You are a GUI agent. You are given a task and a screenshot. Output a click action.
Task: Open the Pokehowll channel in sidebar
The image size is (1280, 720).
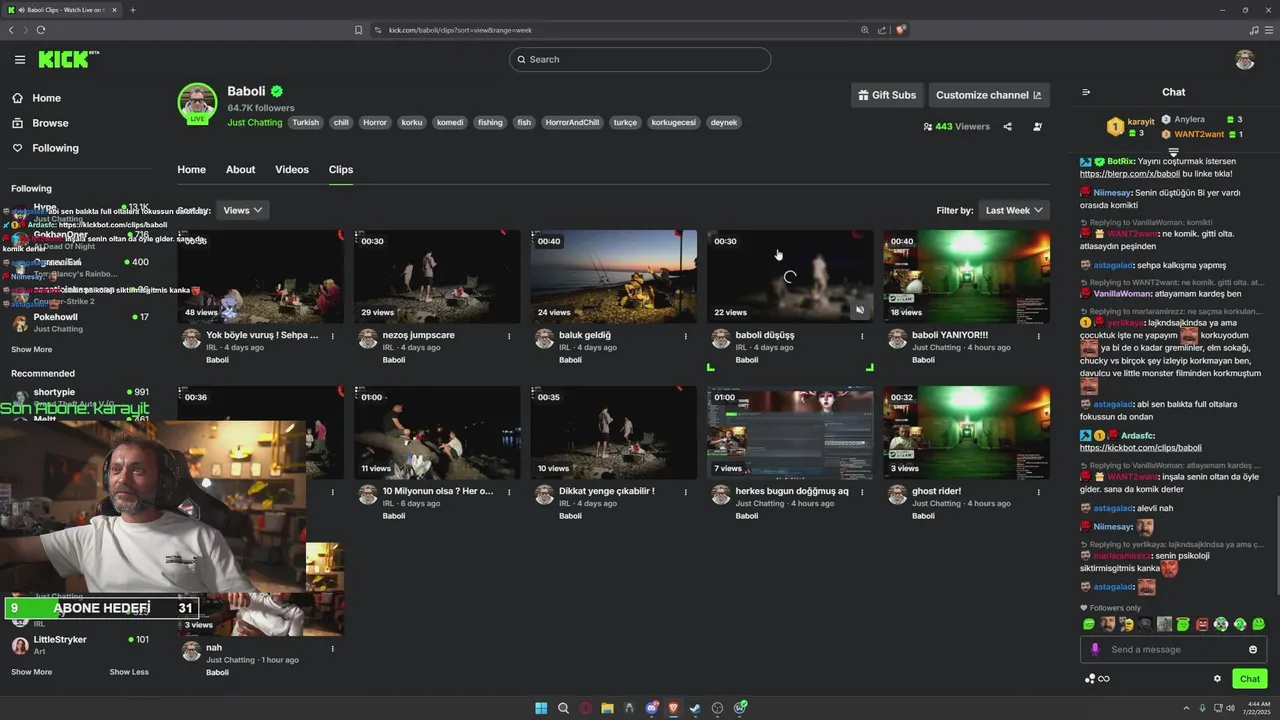point(80,322)
